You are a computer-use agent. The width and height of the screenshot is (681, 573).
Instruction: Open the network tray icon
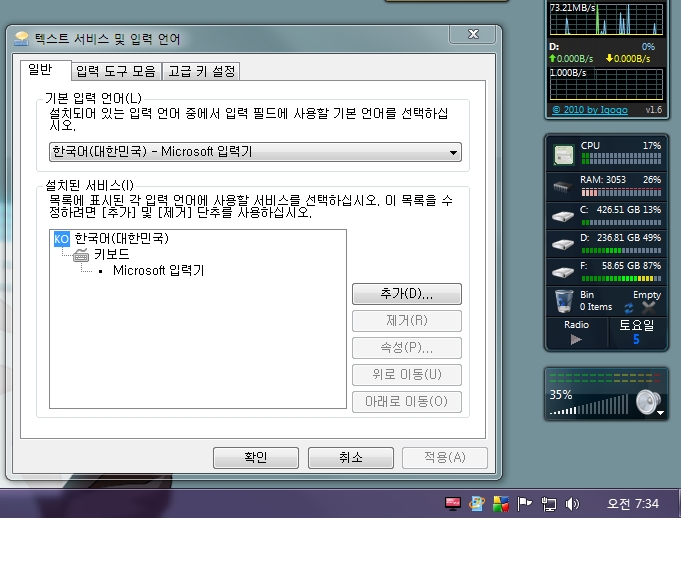click(x=549, y=504)
